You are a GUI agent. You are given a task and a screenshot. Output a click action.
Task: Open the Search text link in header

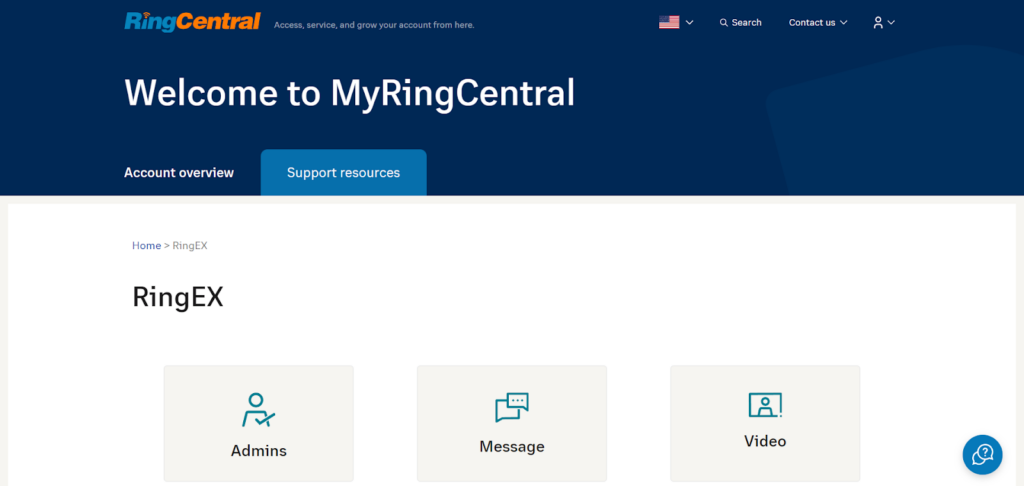[747, 23]
